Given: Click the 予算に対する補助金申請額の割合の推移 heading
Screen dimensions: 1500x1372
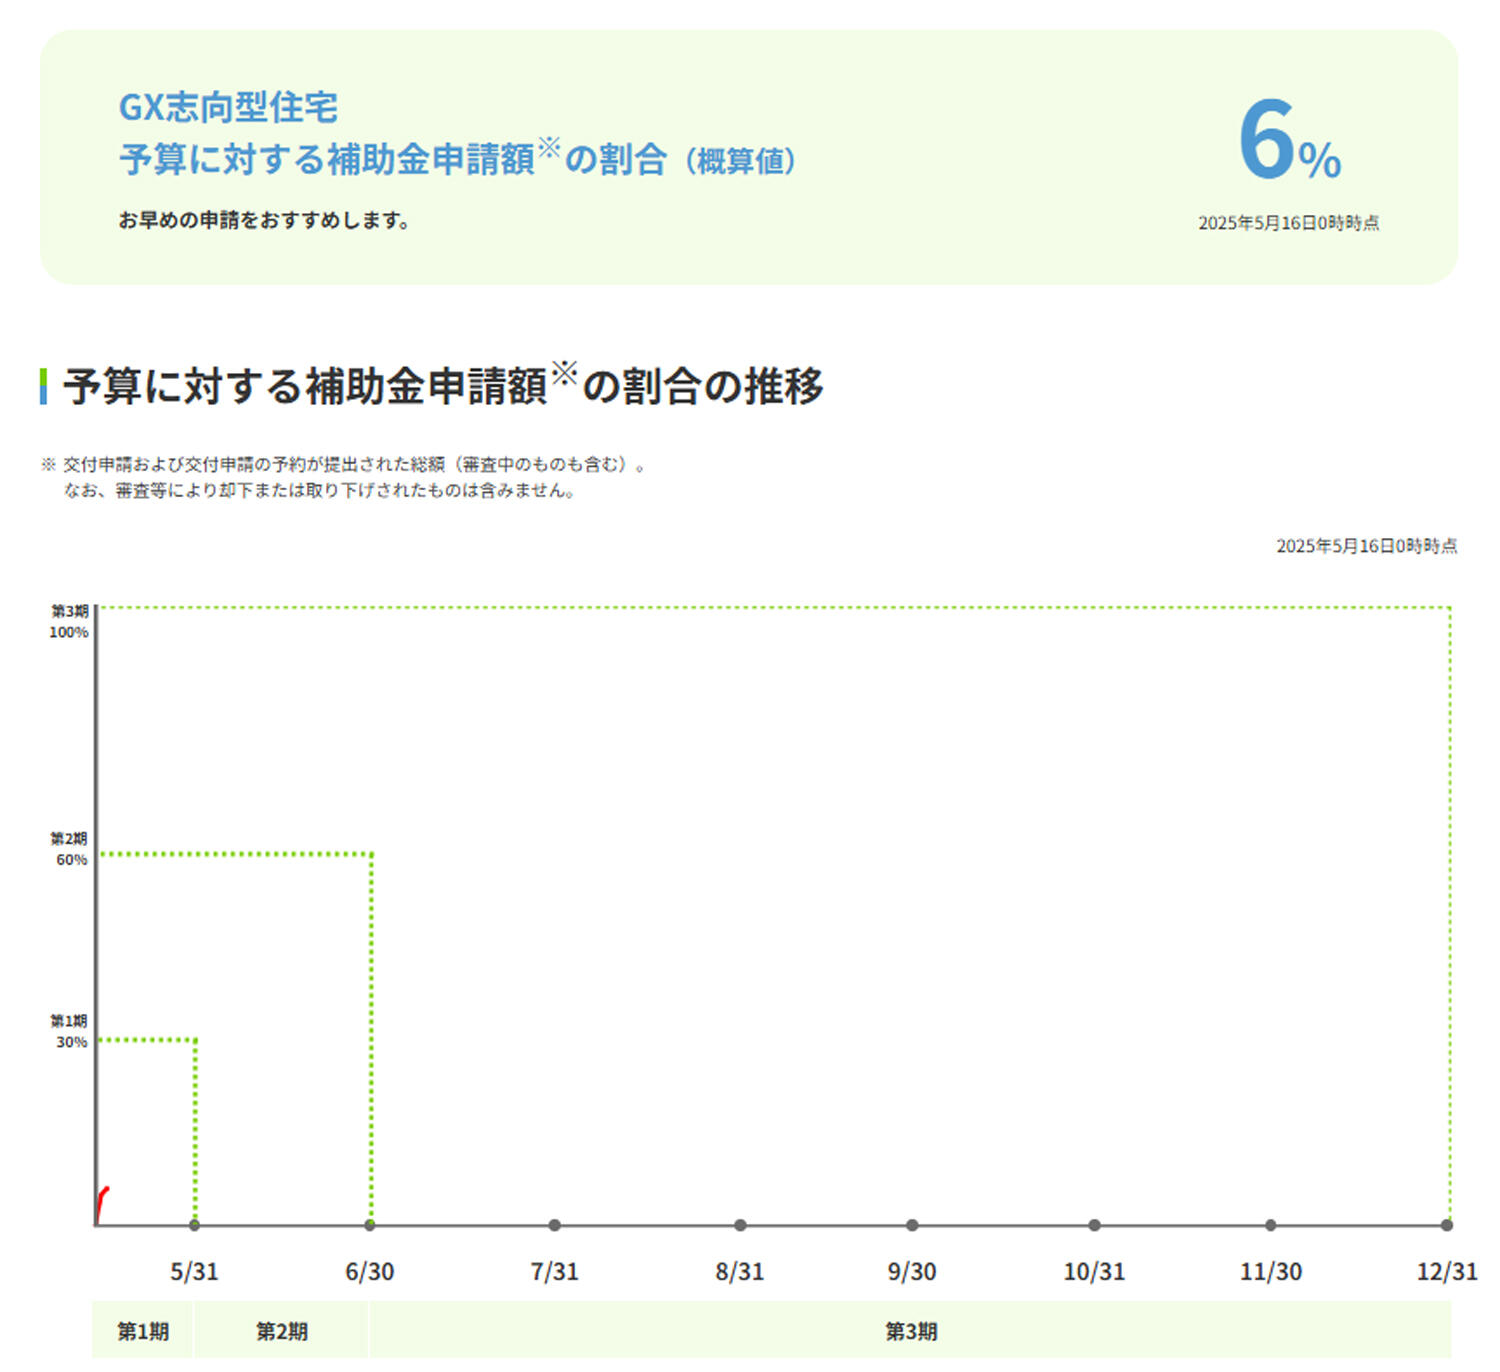Looking at the screenshot, I should (443, 385).
